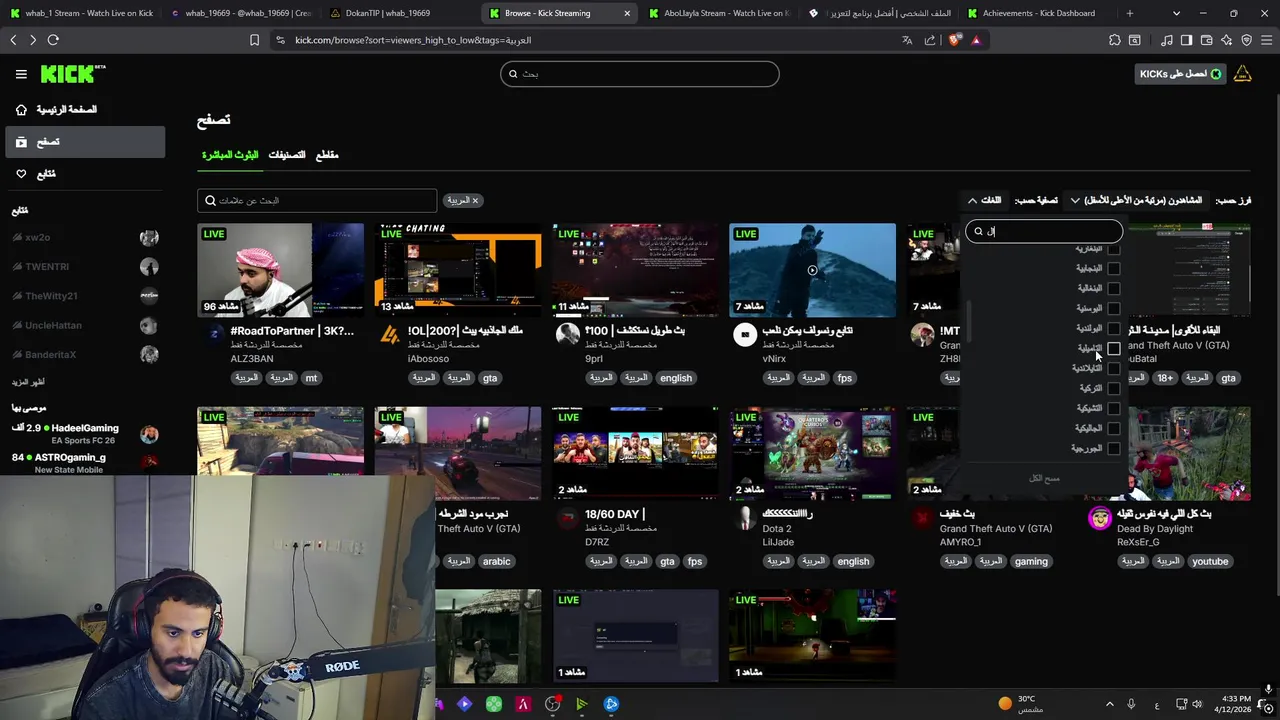Click the Get KICKs button

coord(1180,74)
